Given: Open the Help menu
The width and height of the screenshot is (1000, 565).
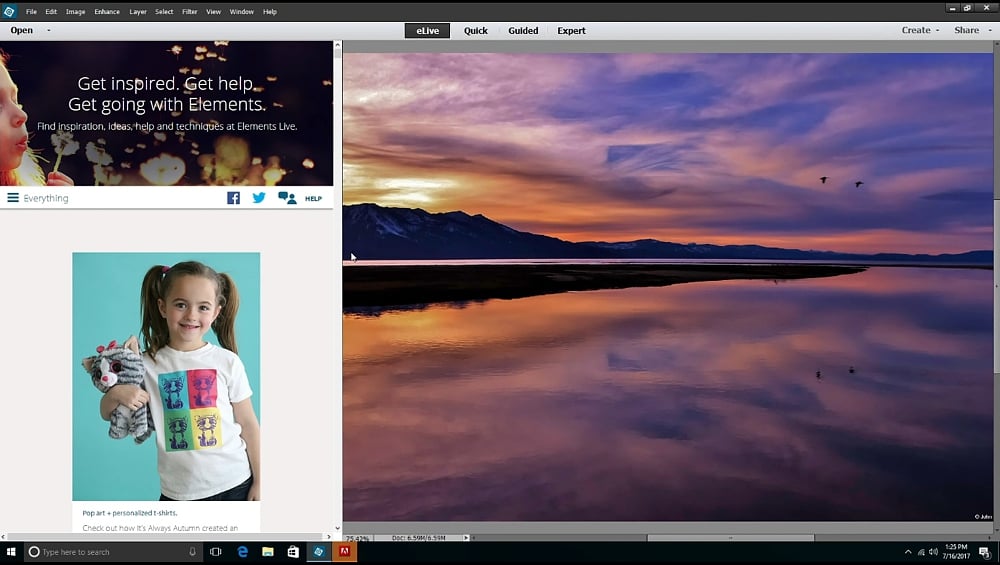Looking at the screenshot, I should coord(270,11).
